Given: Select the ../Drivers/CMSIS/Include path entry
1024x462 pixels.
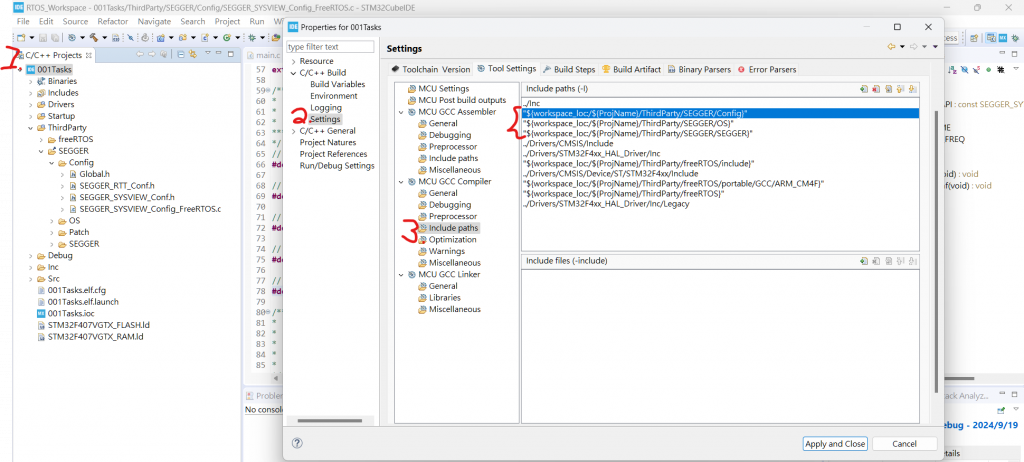Looking at the screenshot, I should click(720, 142).
